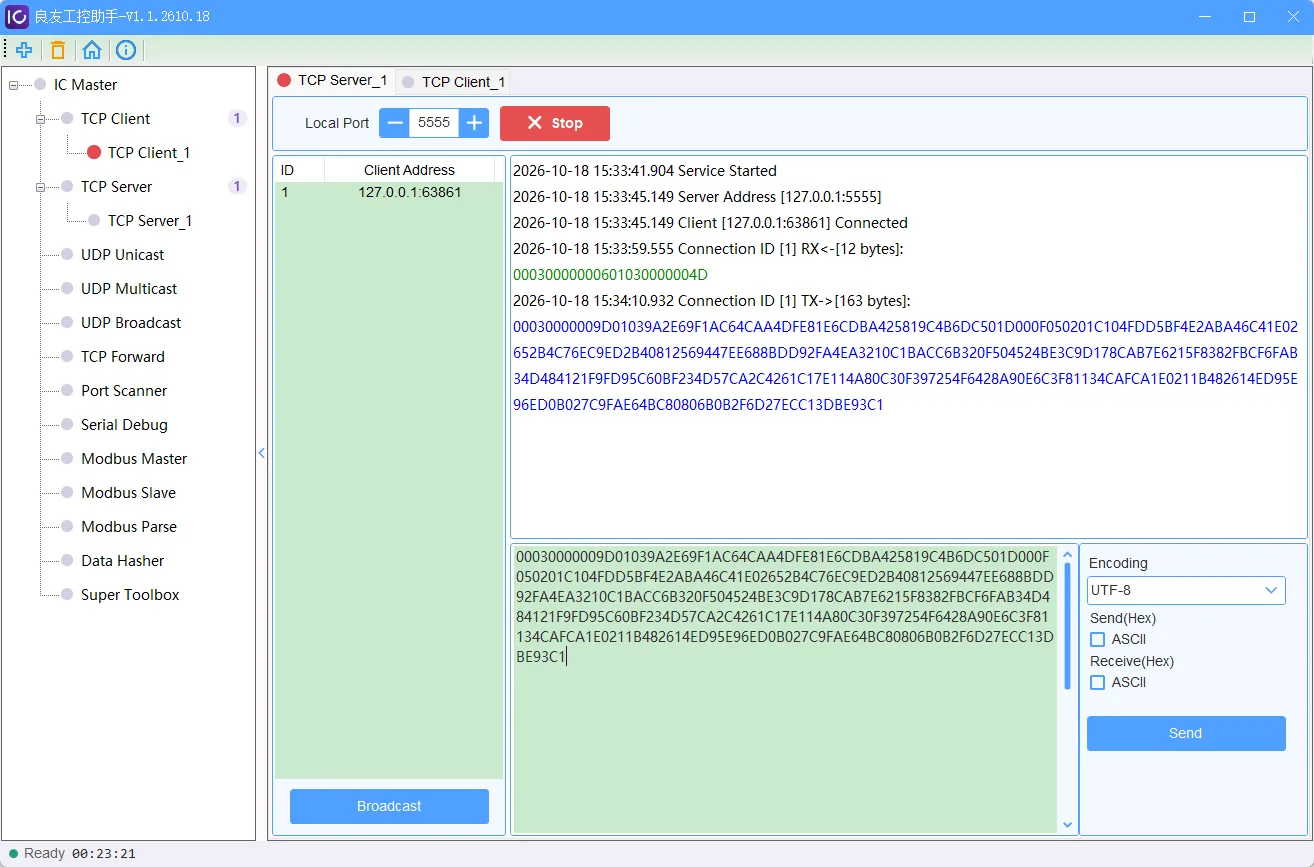Click the ID column header
Viewport: 1314px width, 867px height.
point(299,170)
